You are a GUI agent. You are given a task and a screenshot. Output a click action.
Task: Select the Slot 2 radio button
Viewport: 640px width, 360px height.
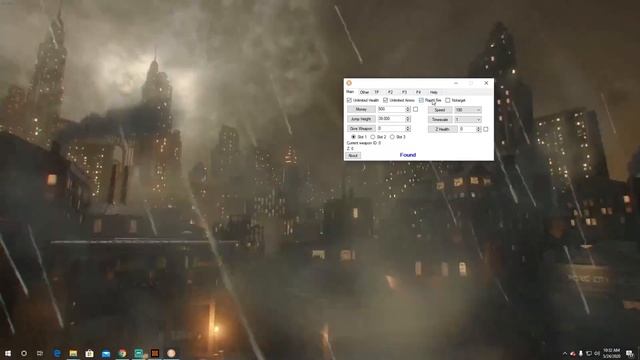[x=373, y=137]
